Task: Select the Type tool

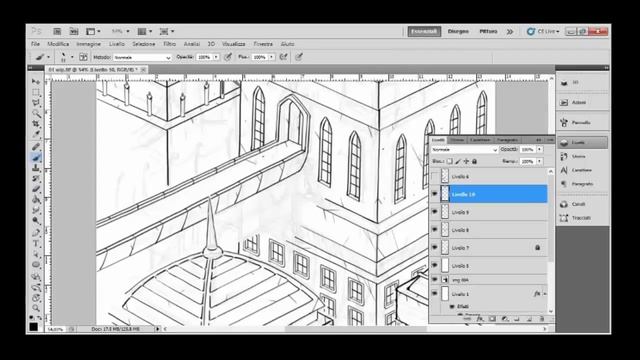Action: pos(36,244)
